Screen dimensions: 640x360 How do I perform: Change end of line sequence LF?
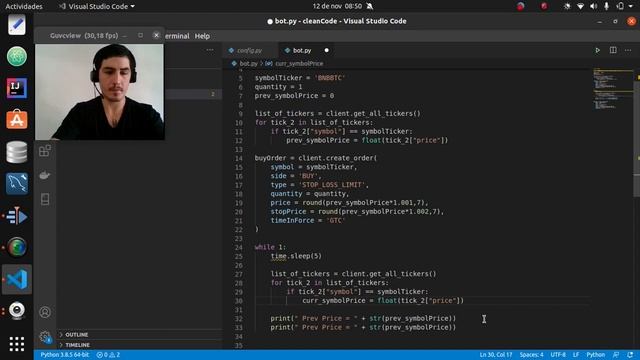tap(576, 355)
